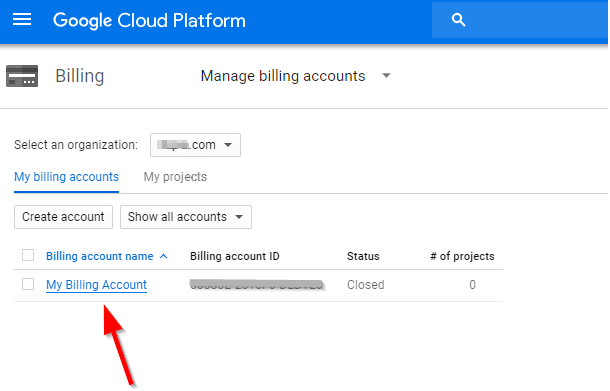Open the Manage billing accounts dropdown
The width and height of the screenshot is (610, 391).
(x=295, y=76)
